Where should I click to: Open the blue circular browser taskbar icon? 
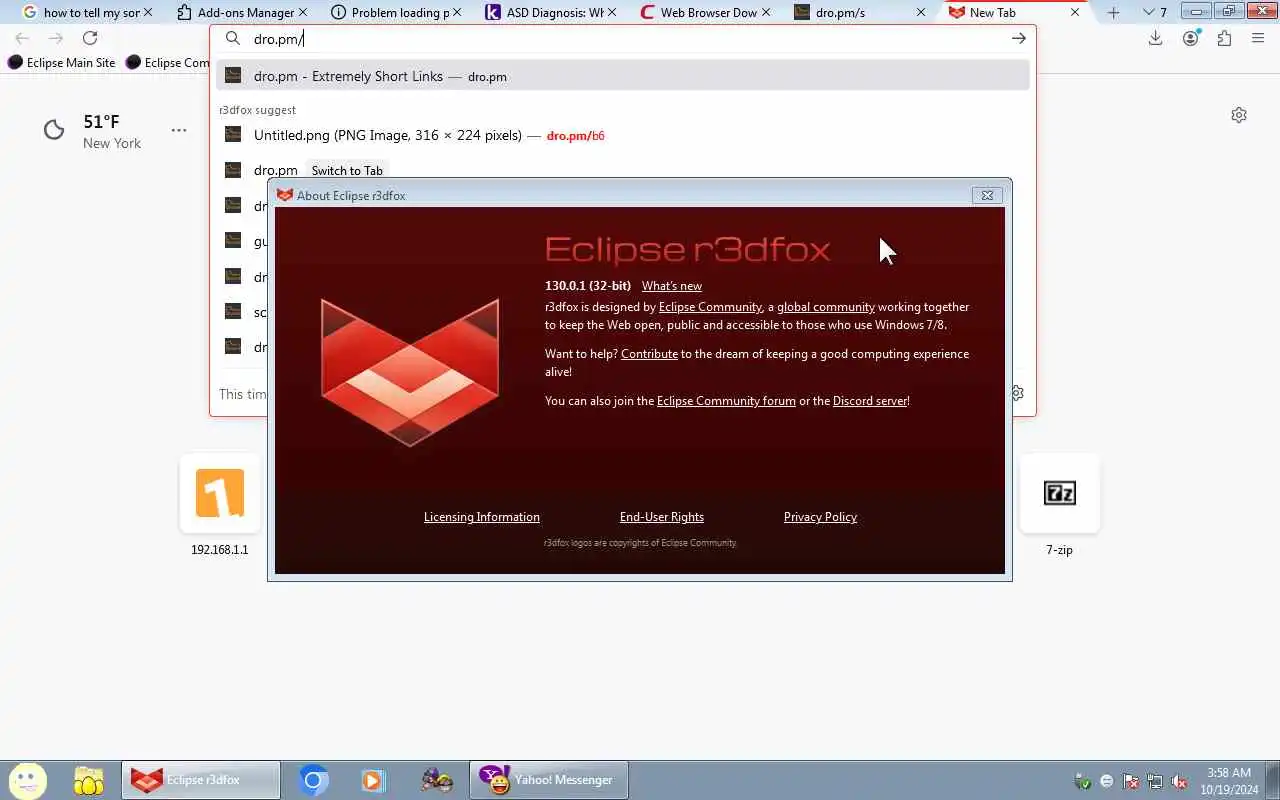tap(314, 780)
